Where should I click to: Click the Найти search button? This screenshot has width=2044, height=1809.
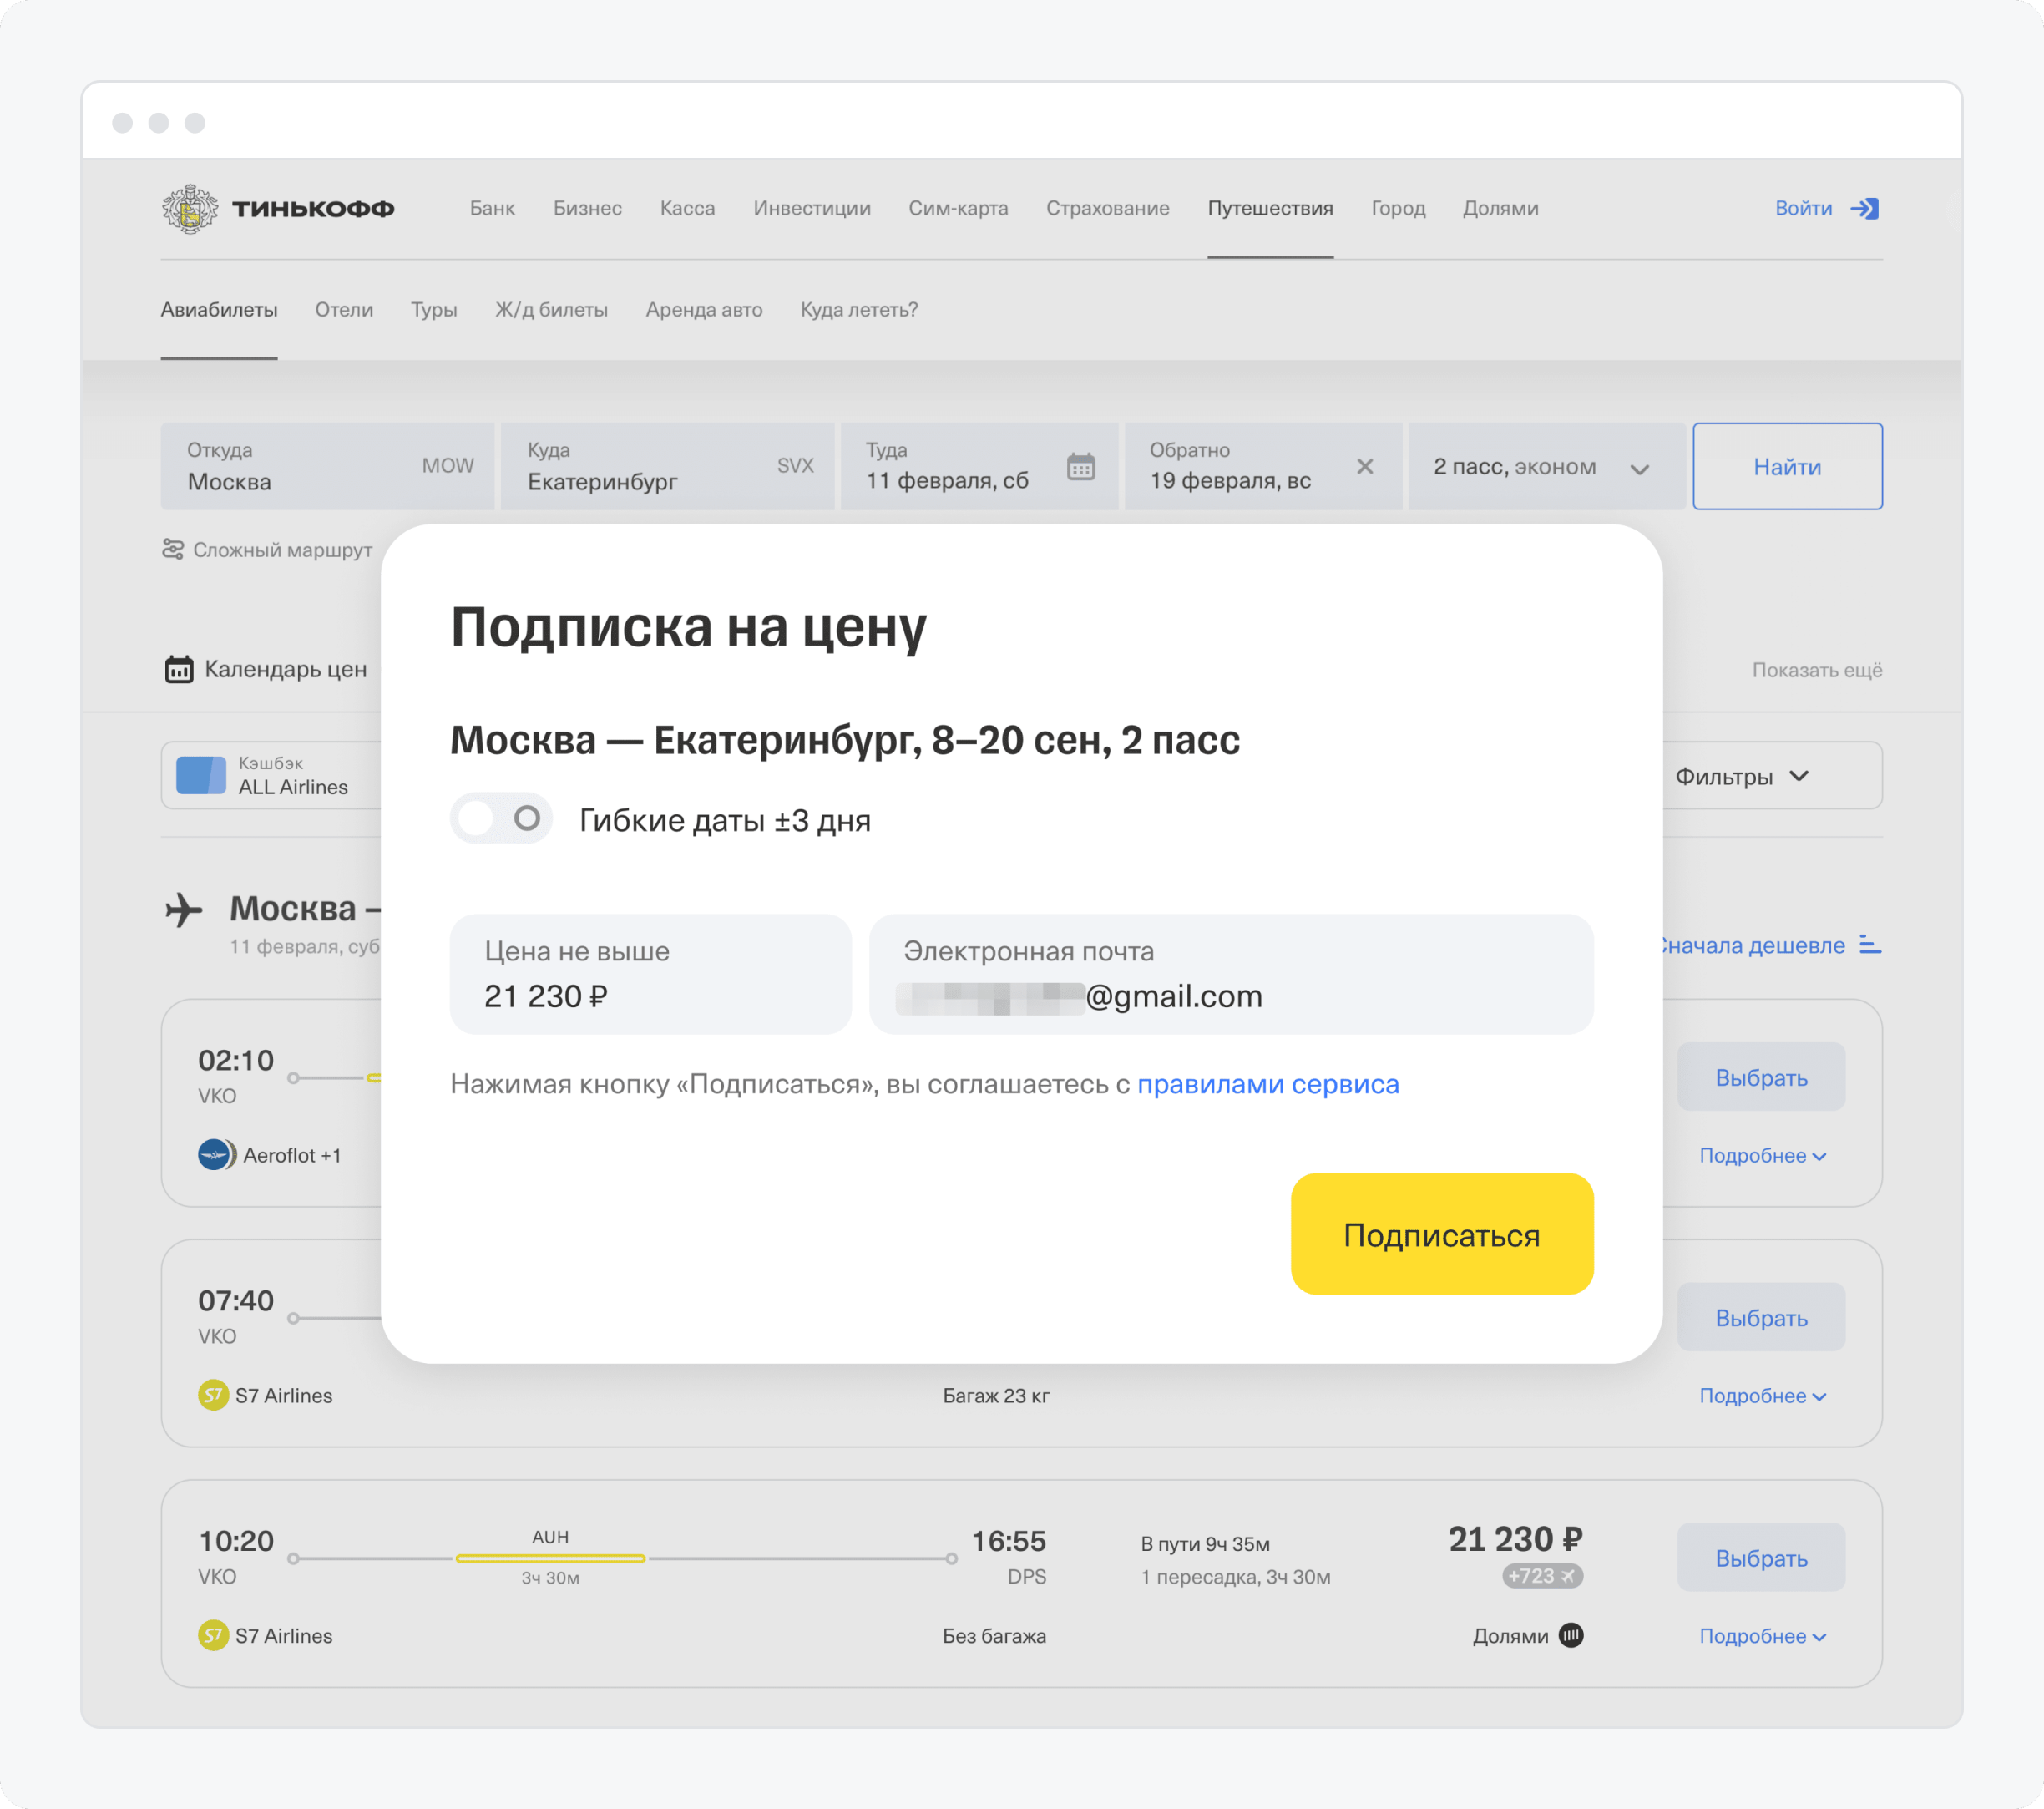pyautogui.click(x=1787, y=466)
